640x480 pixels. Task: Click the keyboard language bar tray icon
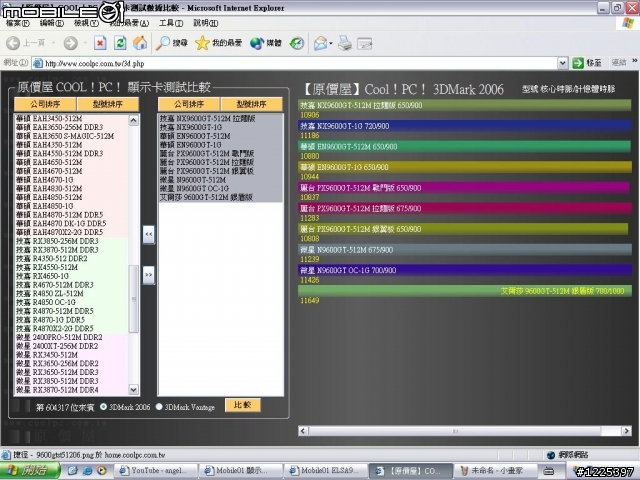click(549, 471)
